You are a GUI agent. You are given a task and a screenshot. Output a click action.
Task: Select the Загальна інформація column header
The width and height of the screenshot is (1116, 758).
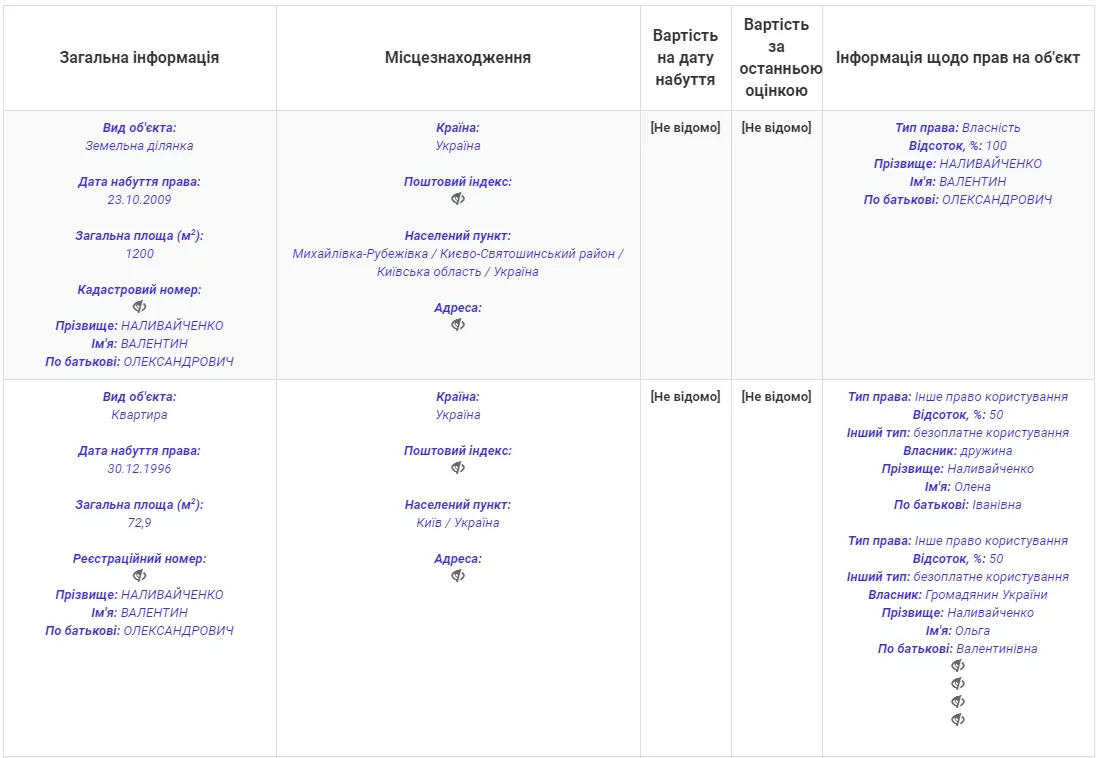click(x=139, y=58)
